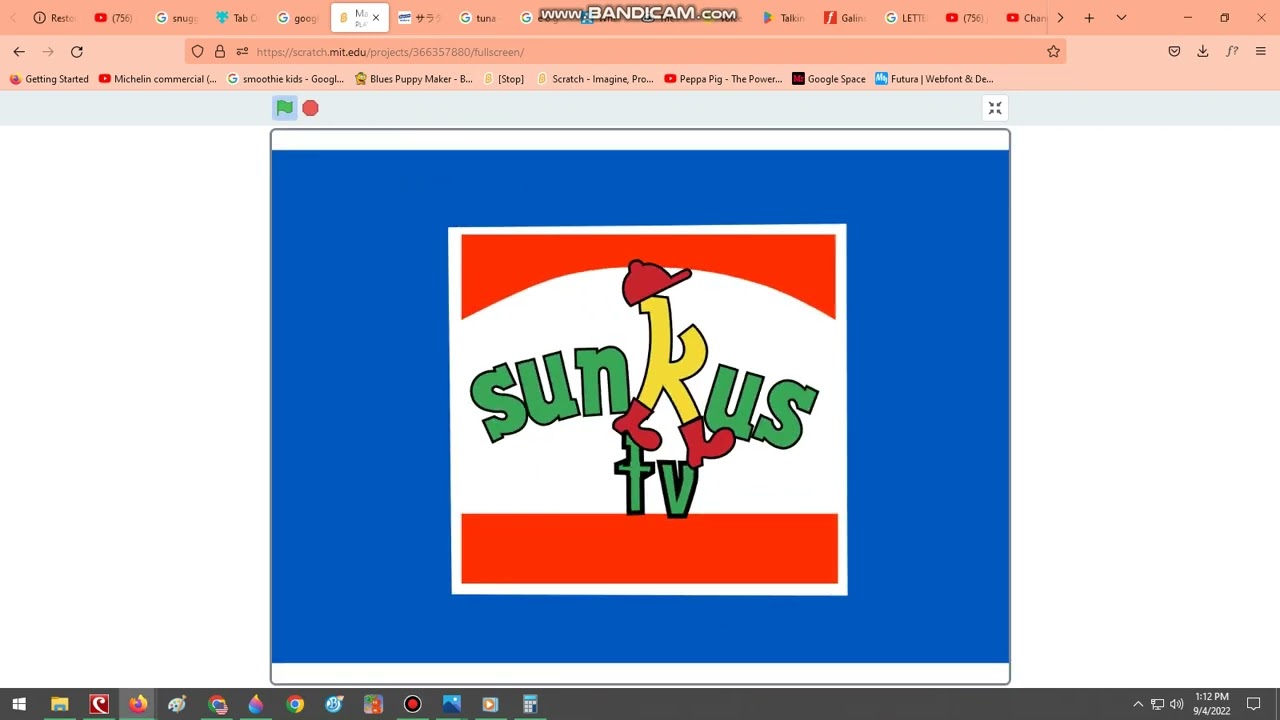Open the Google Space bookmark

(829, 79)
